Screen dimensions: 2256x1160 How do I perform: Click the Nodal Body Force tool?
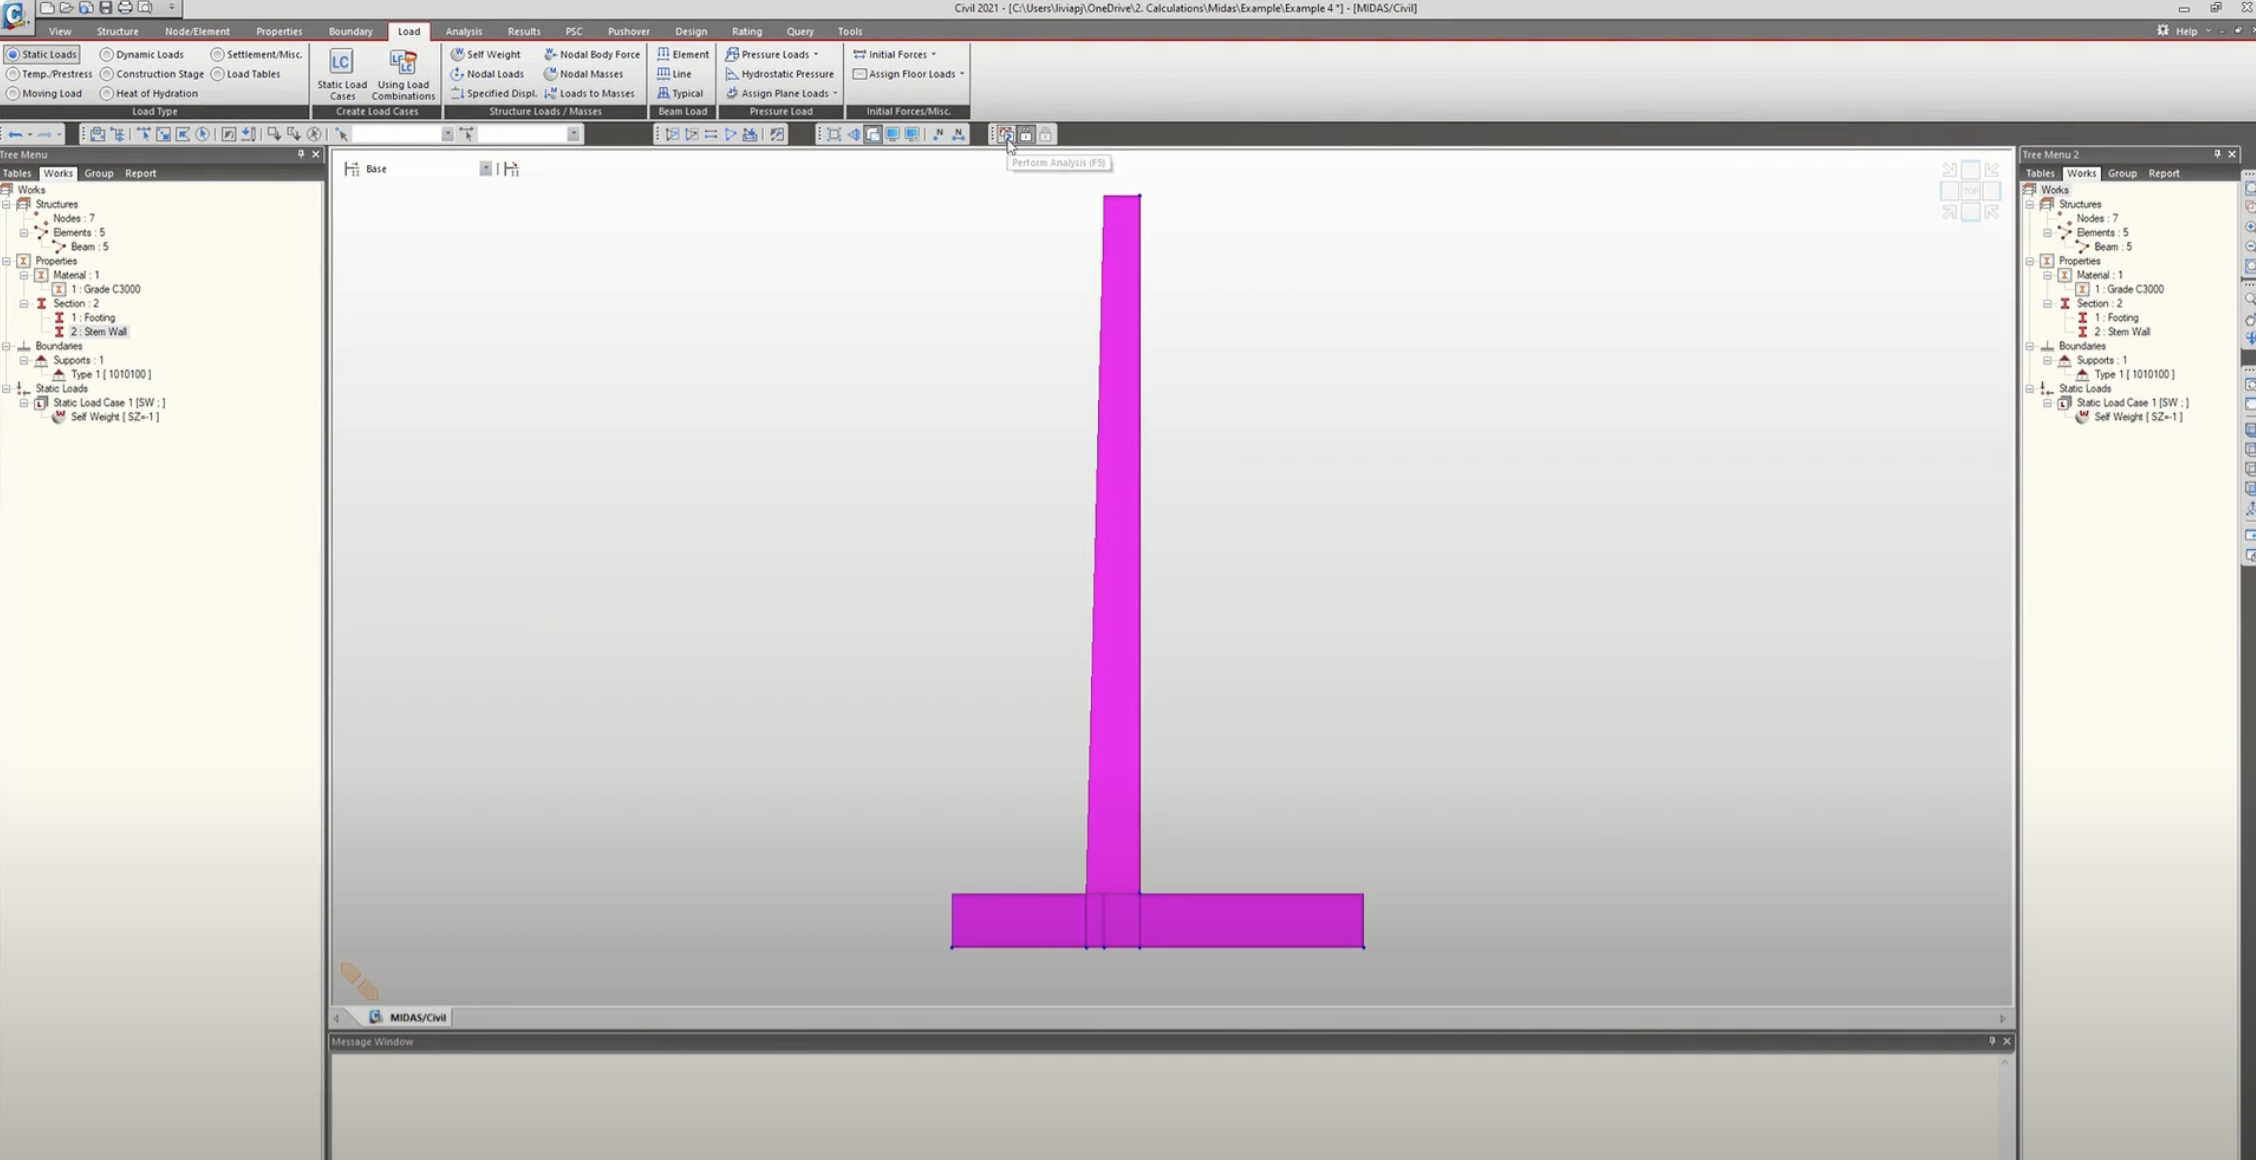click(592, 54)
